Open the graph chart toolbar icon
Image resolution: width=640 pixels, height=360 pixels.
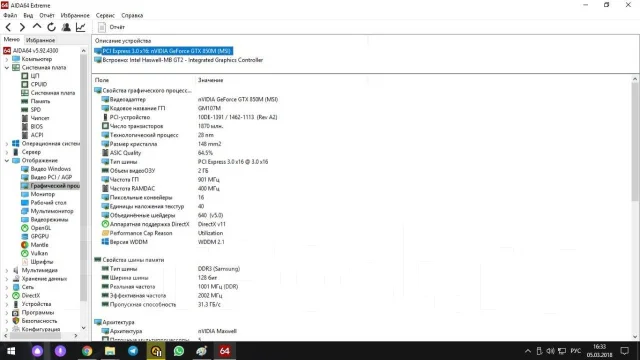pyautogui.click(x=80, y=27)
